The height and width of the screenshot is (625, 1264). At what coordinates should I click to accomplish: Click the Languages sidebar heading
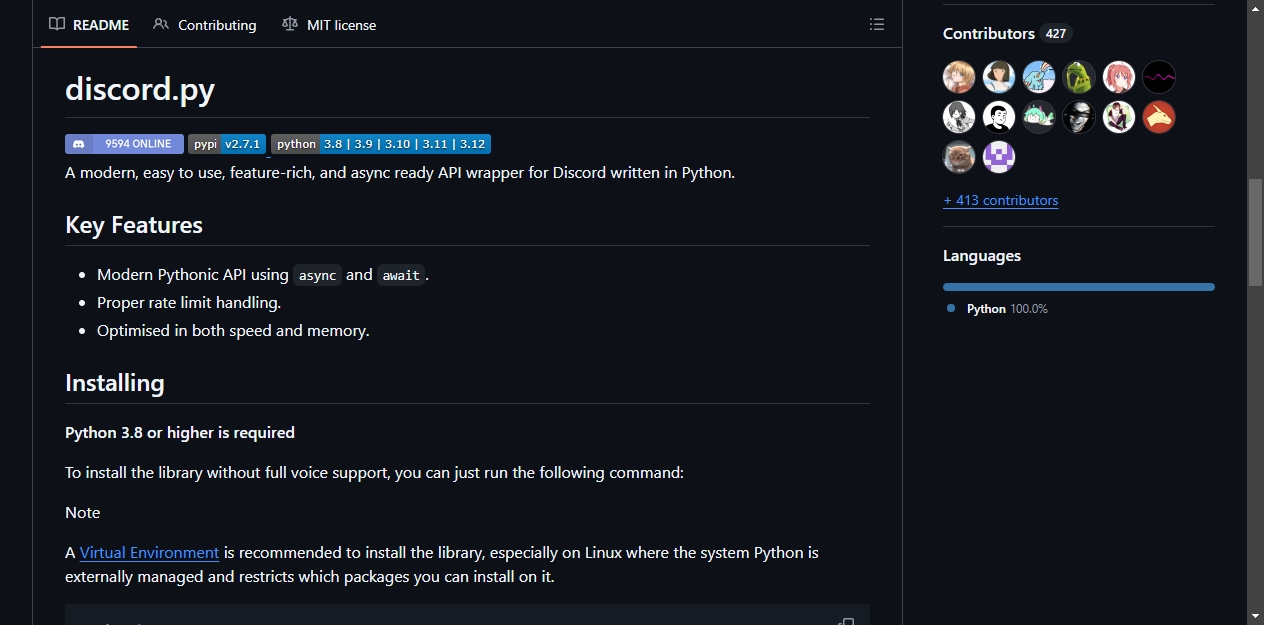click(x=982, y=256)
